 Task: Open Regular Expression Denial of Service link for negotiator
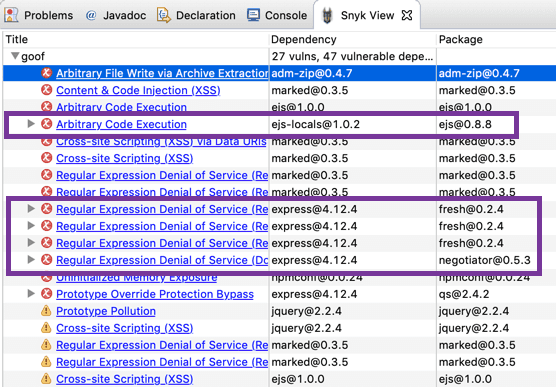tap(162, 260)
